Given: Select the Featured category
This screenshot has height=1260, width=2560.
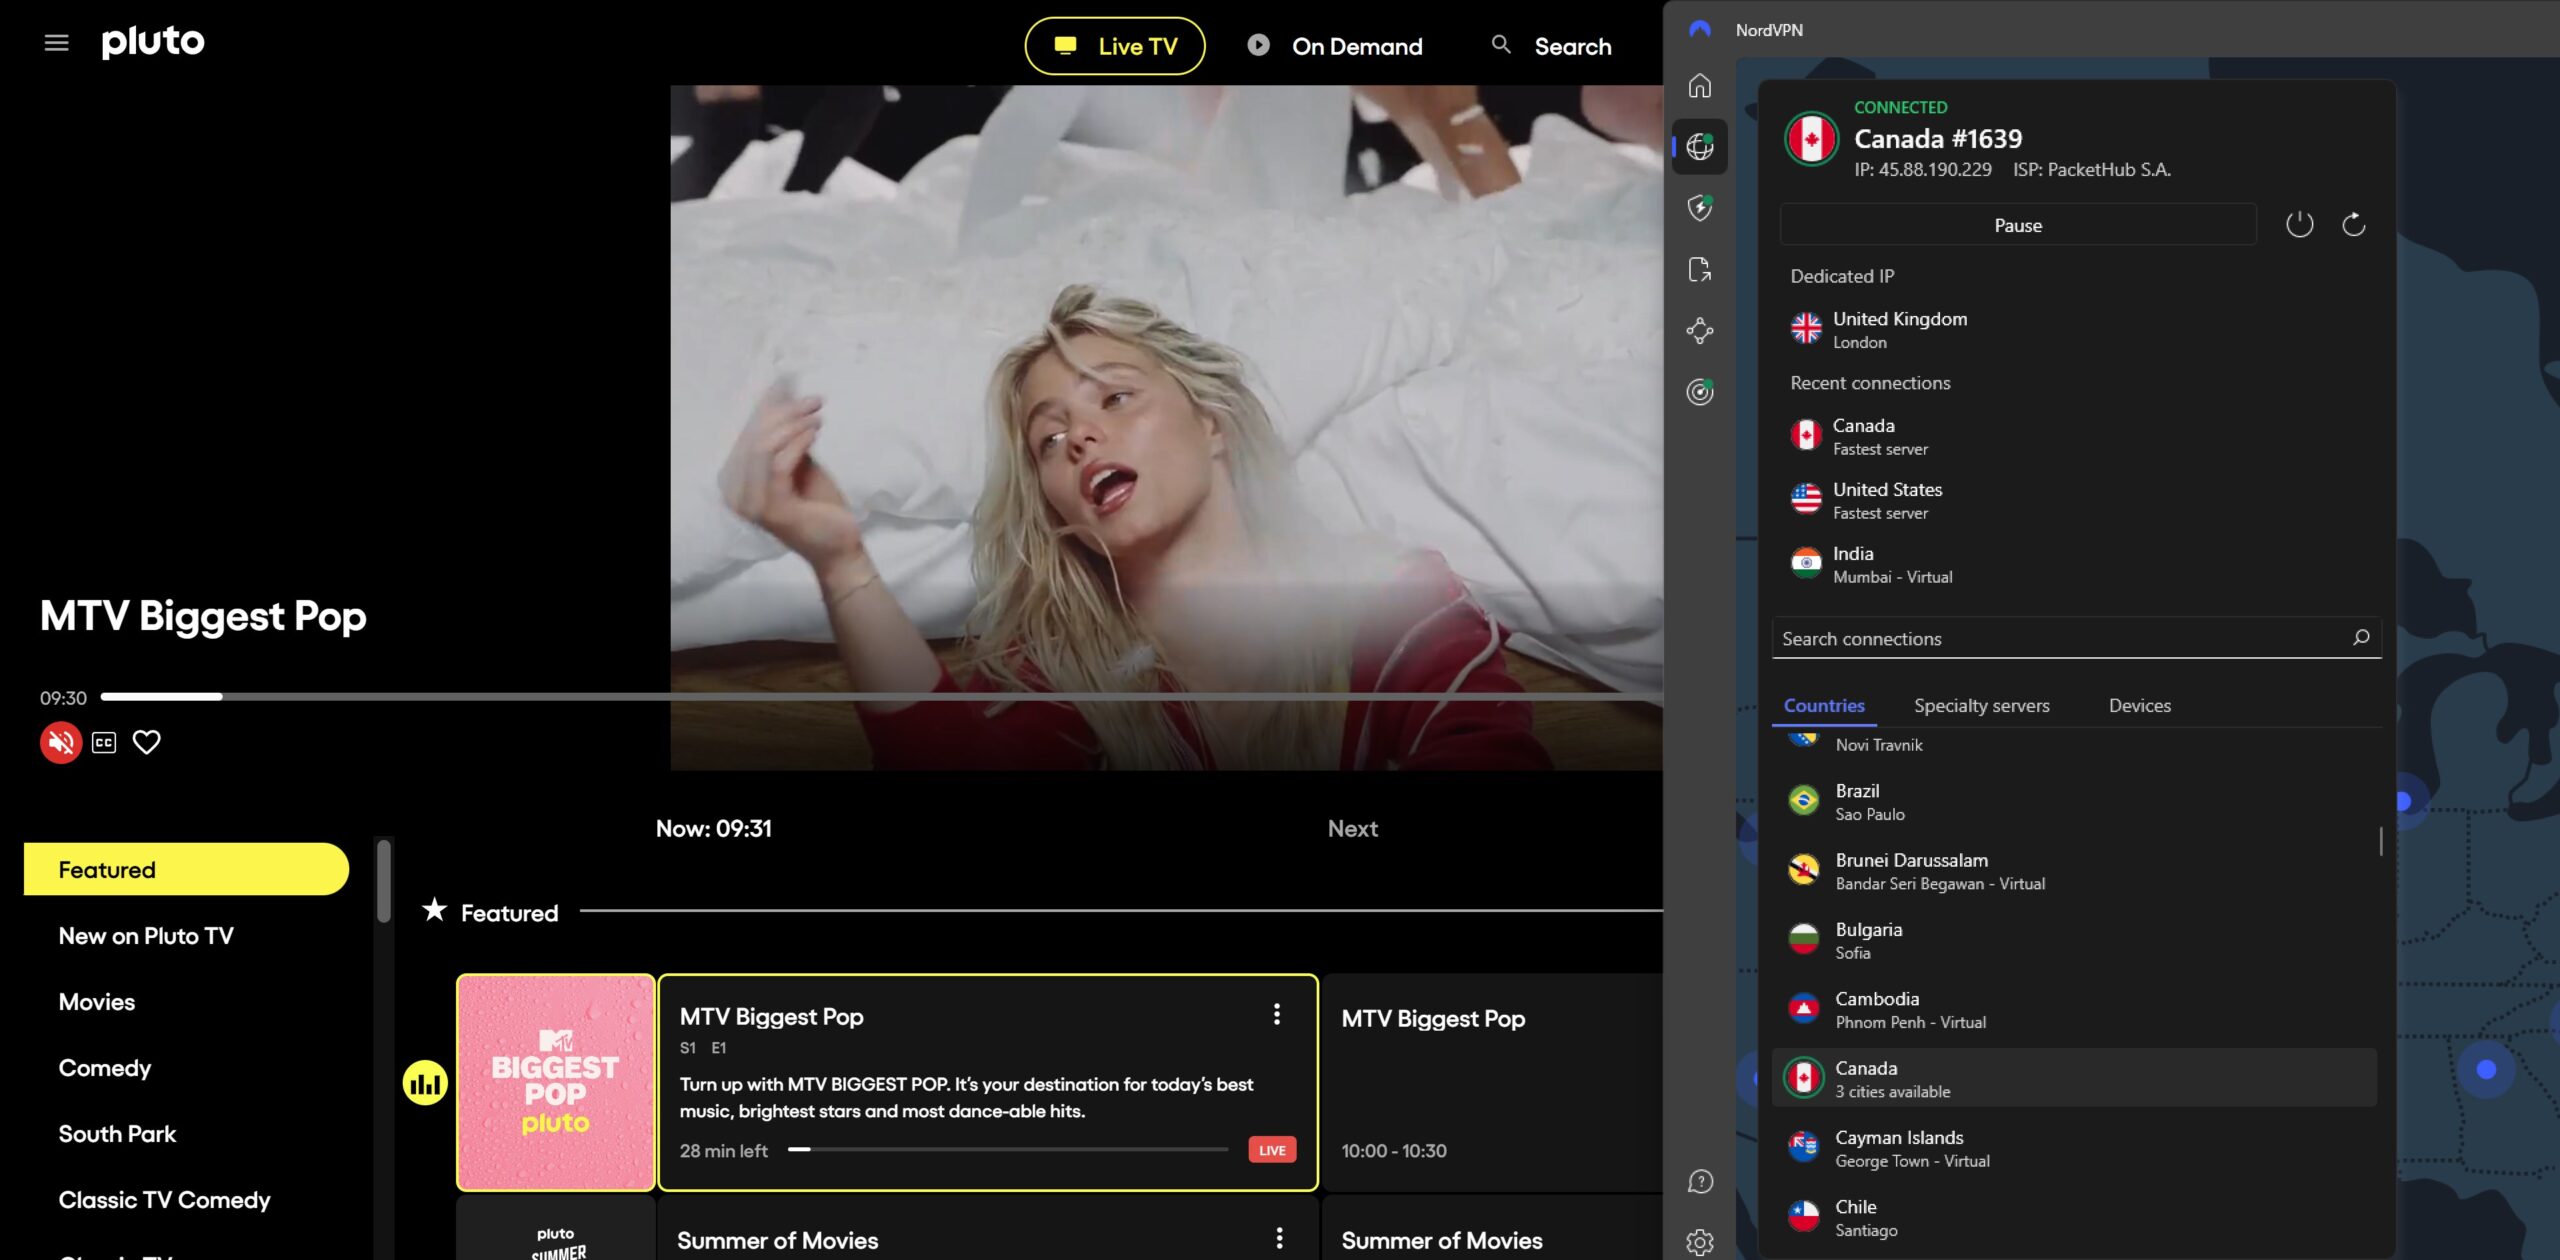Looking at the screenshot, I should (x=186, y=869).
